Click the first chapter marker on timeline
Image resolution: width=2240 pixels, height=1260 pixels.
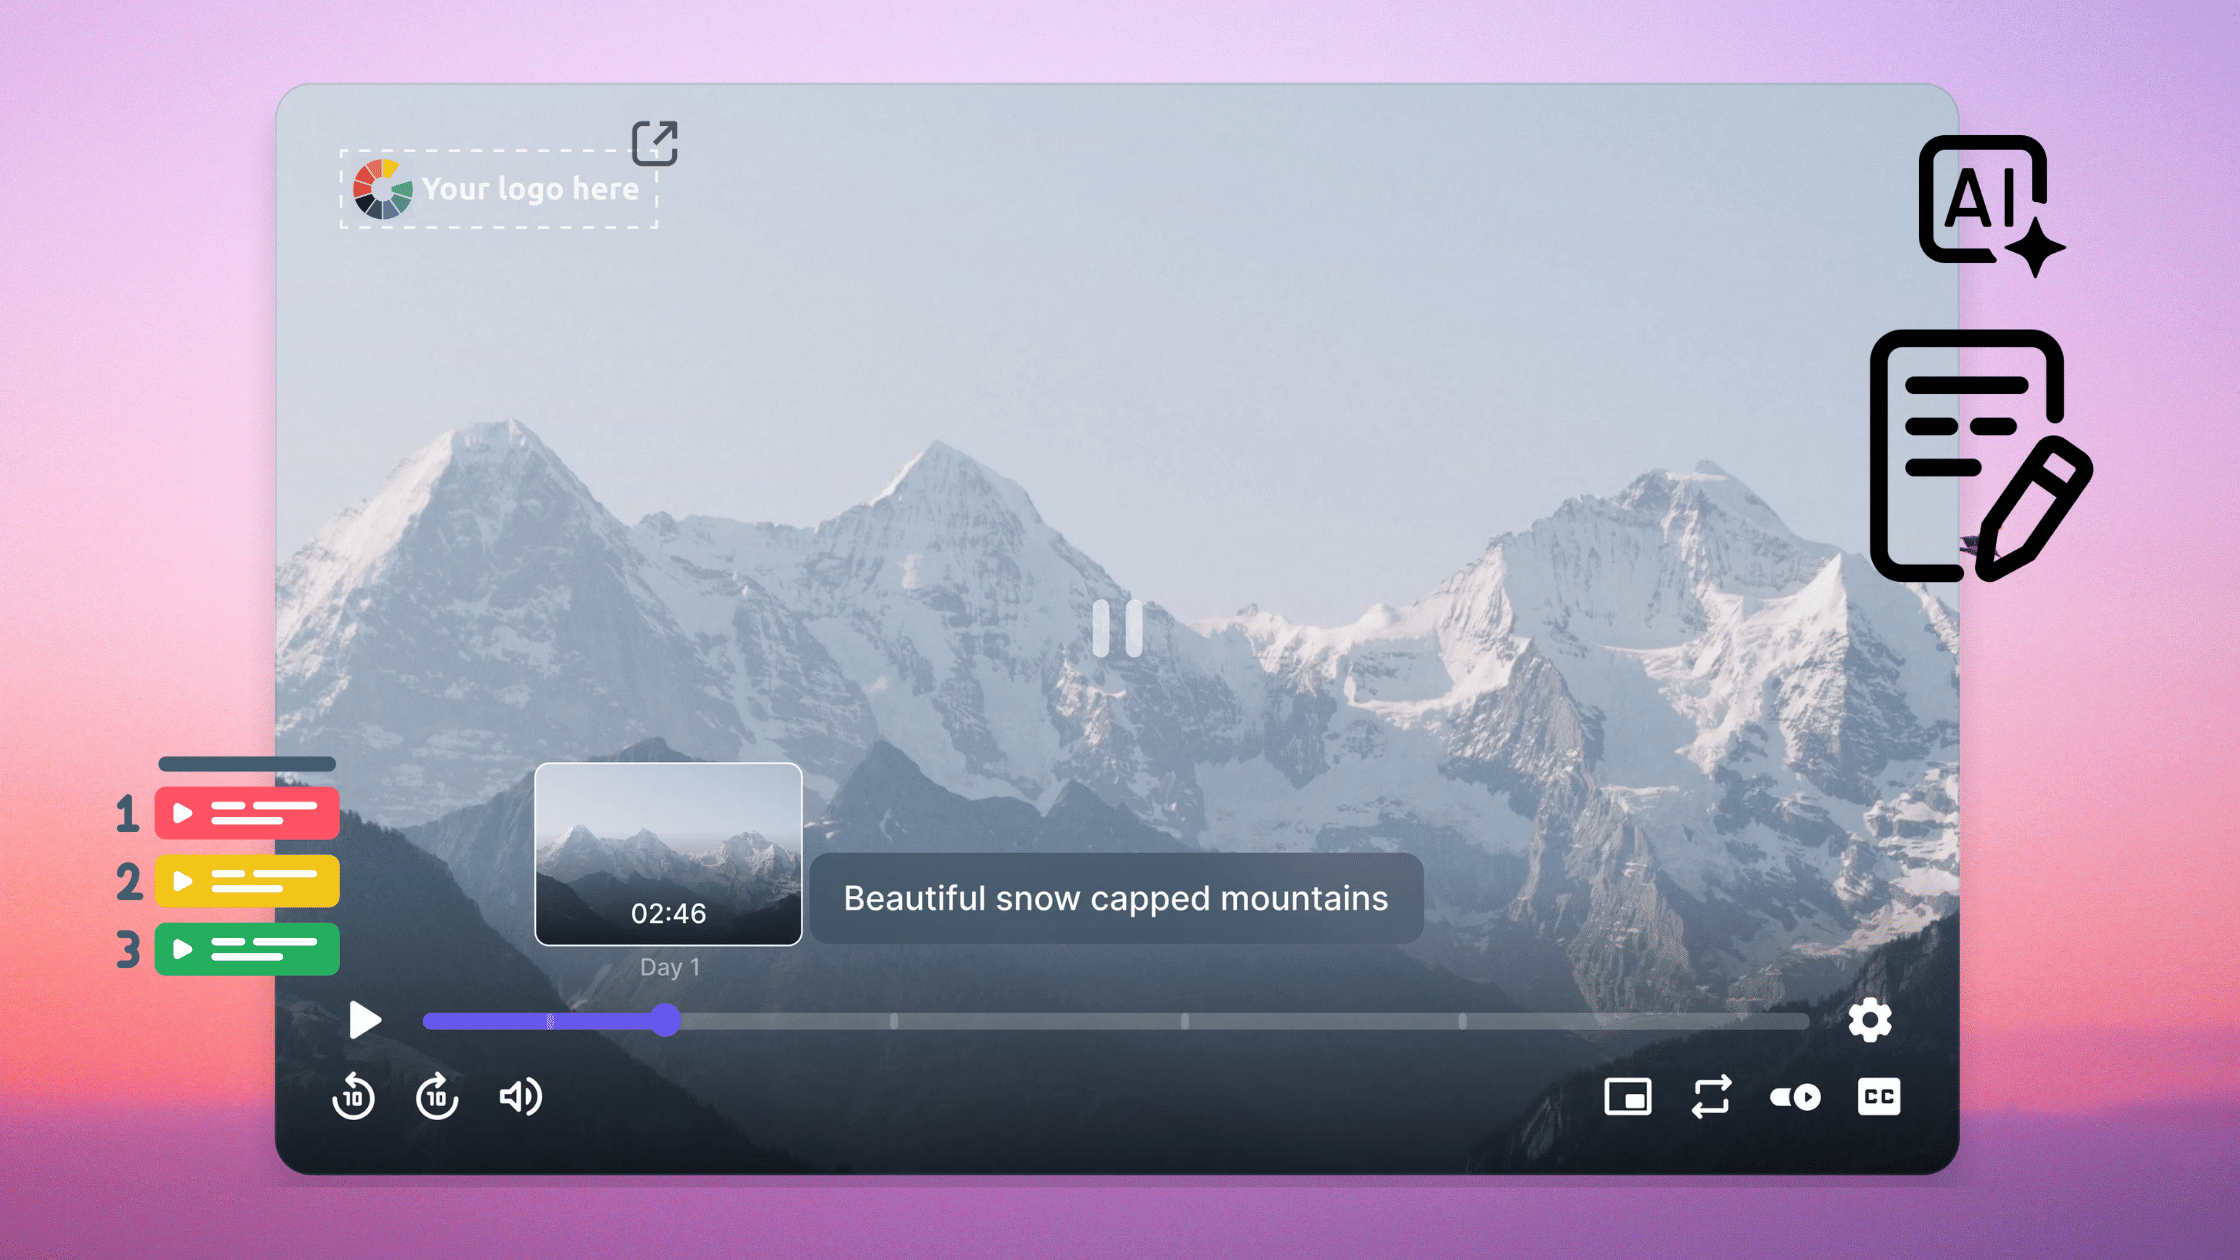pos(550,1021)
